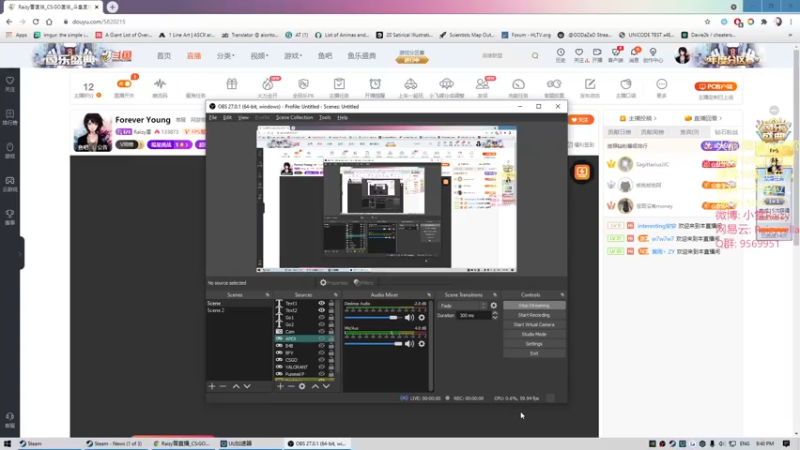Viewport: 800px width, 450px height.
Task: Select the APEX source row
Action: 305,339
